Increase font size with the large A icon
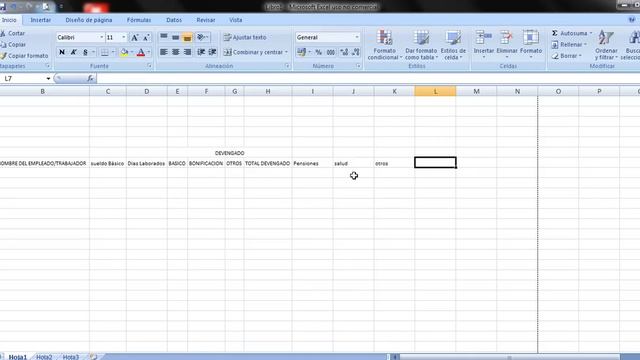 pyautogui.click(x=134, y=38)
